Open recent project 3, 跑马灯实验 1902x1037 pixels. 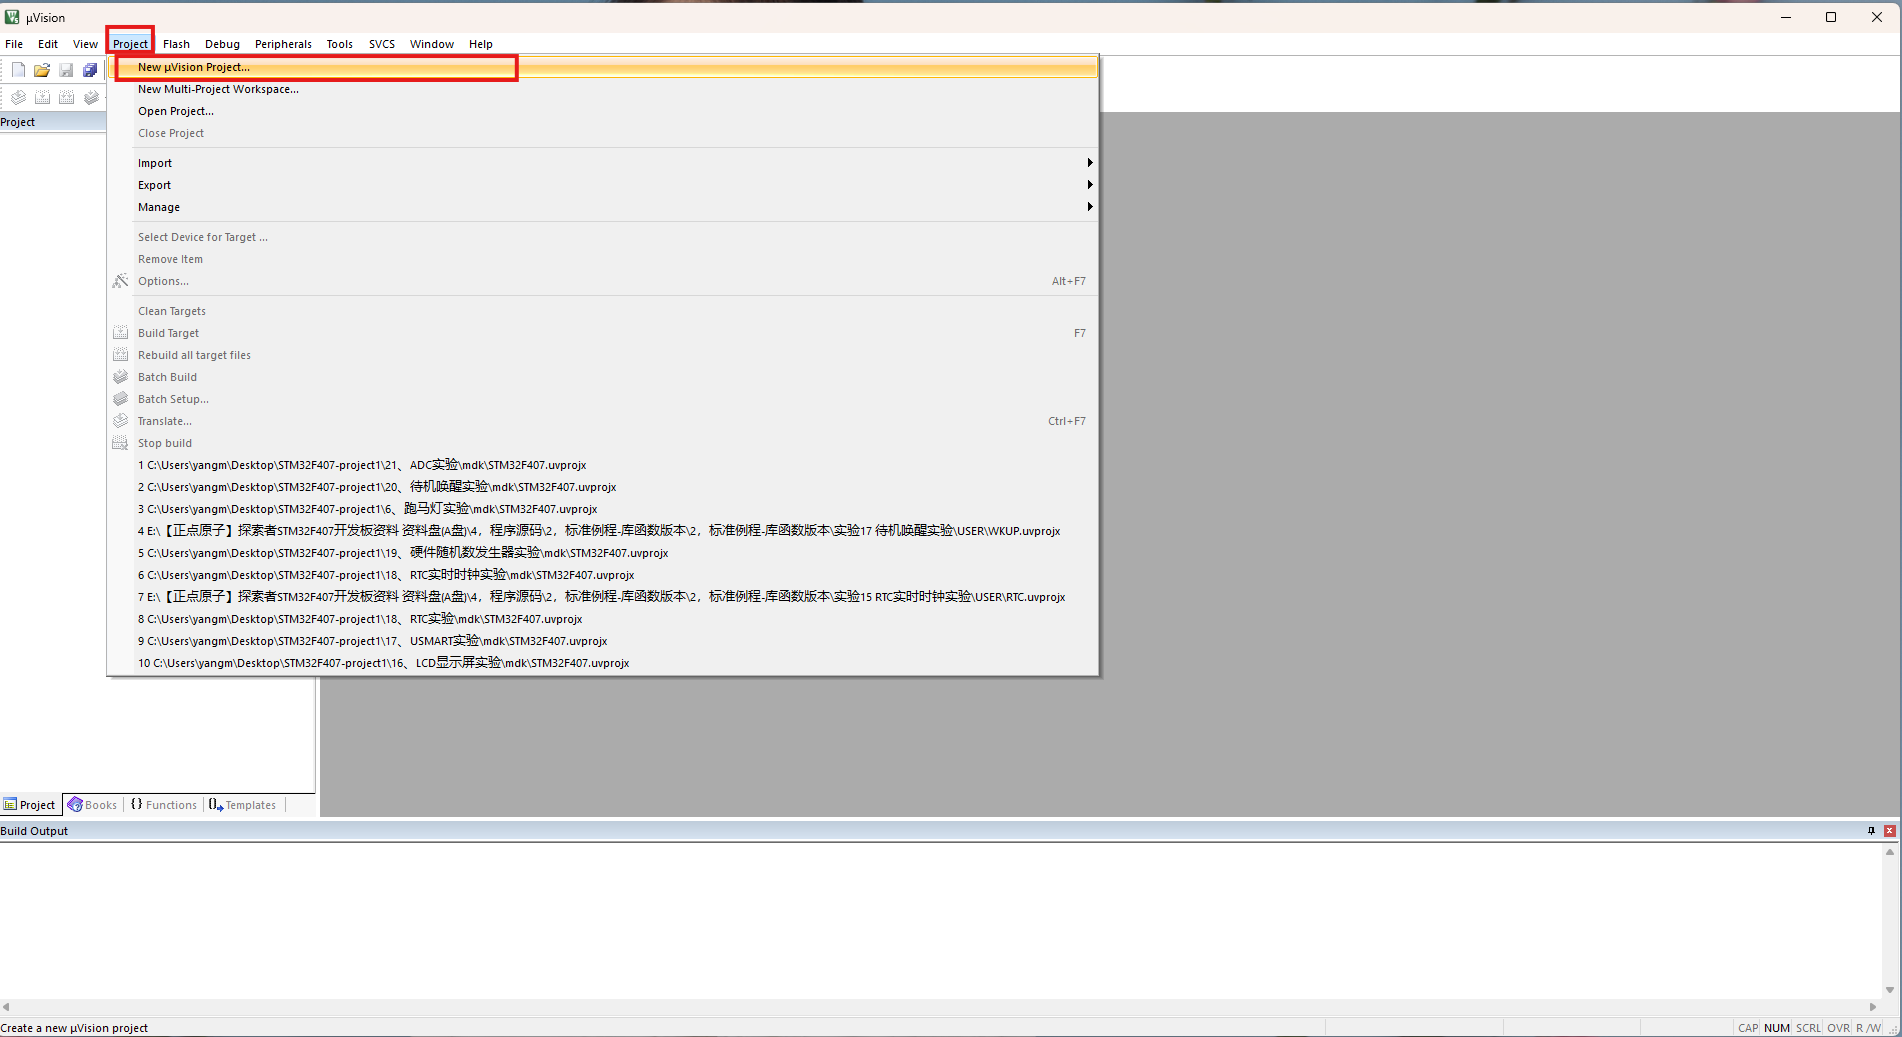click(x=603, y=509)
